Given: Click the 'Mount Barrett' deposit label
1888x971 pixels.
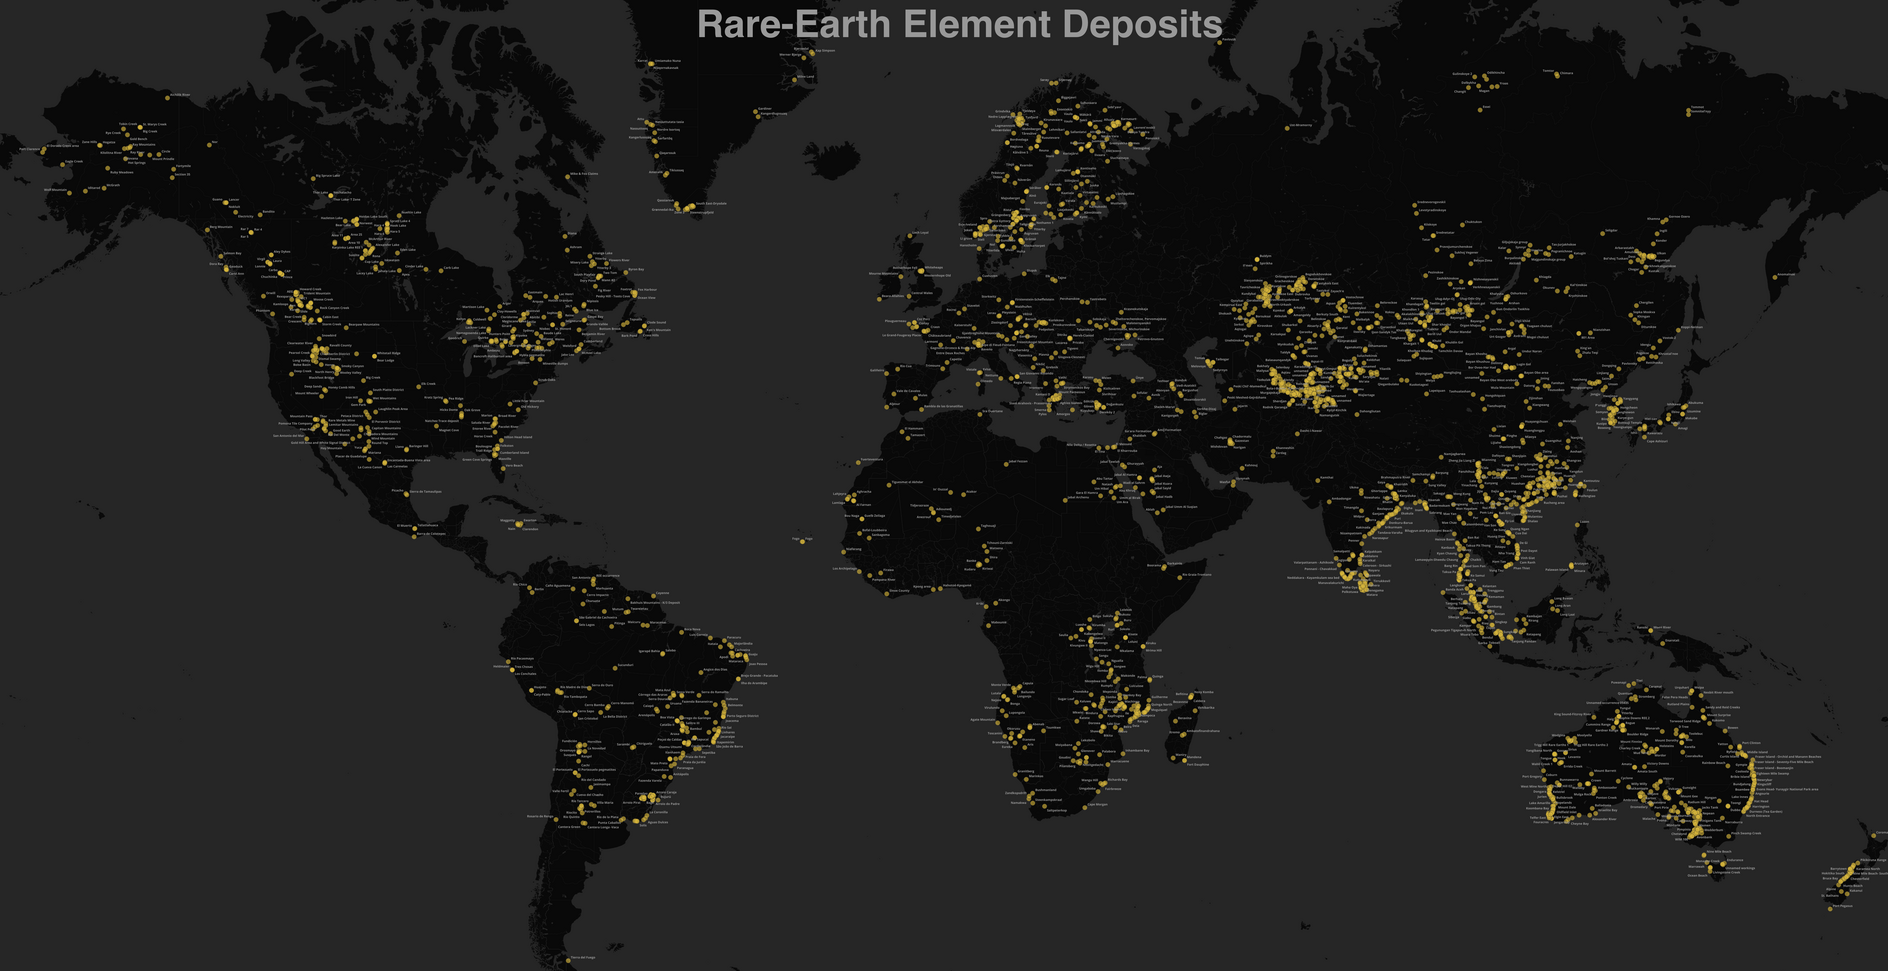Looking at the screenshot, I should pyautogui.click(x=1605, y=771).
